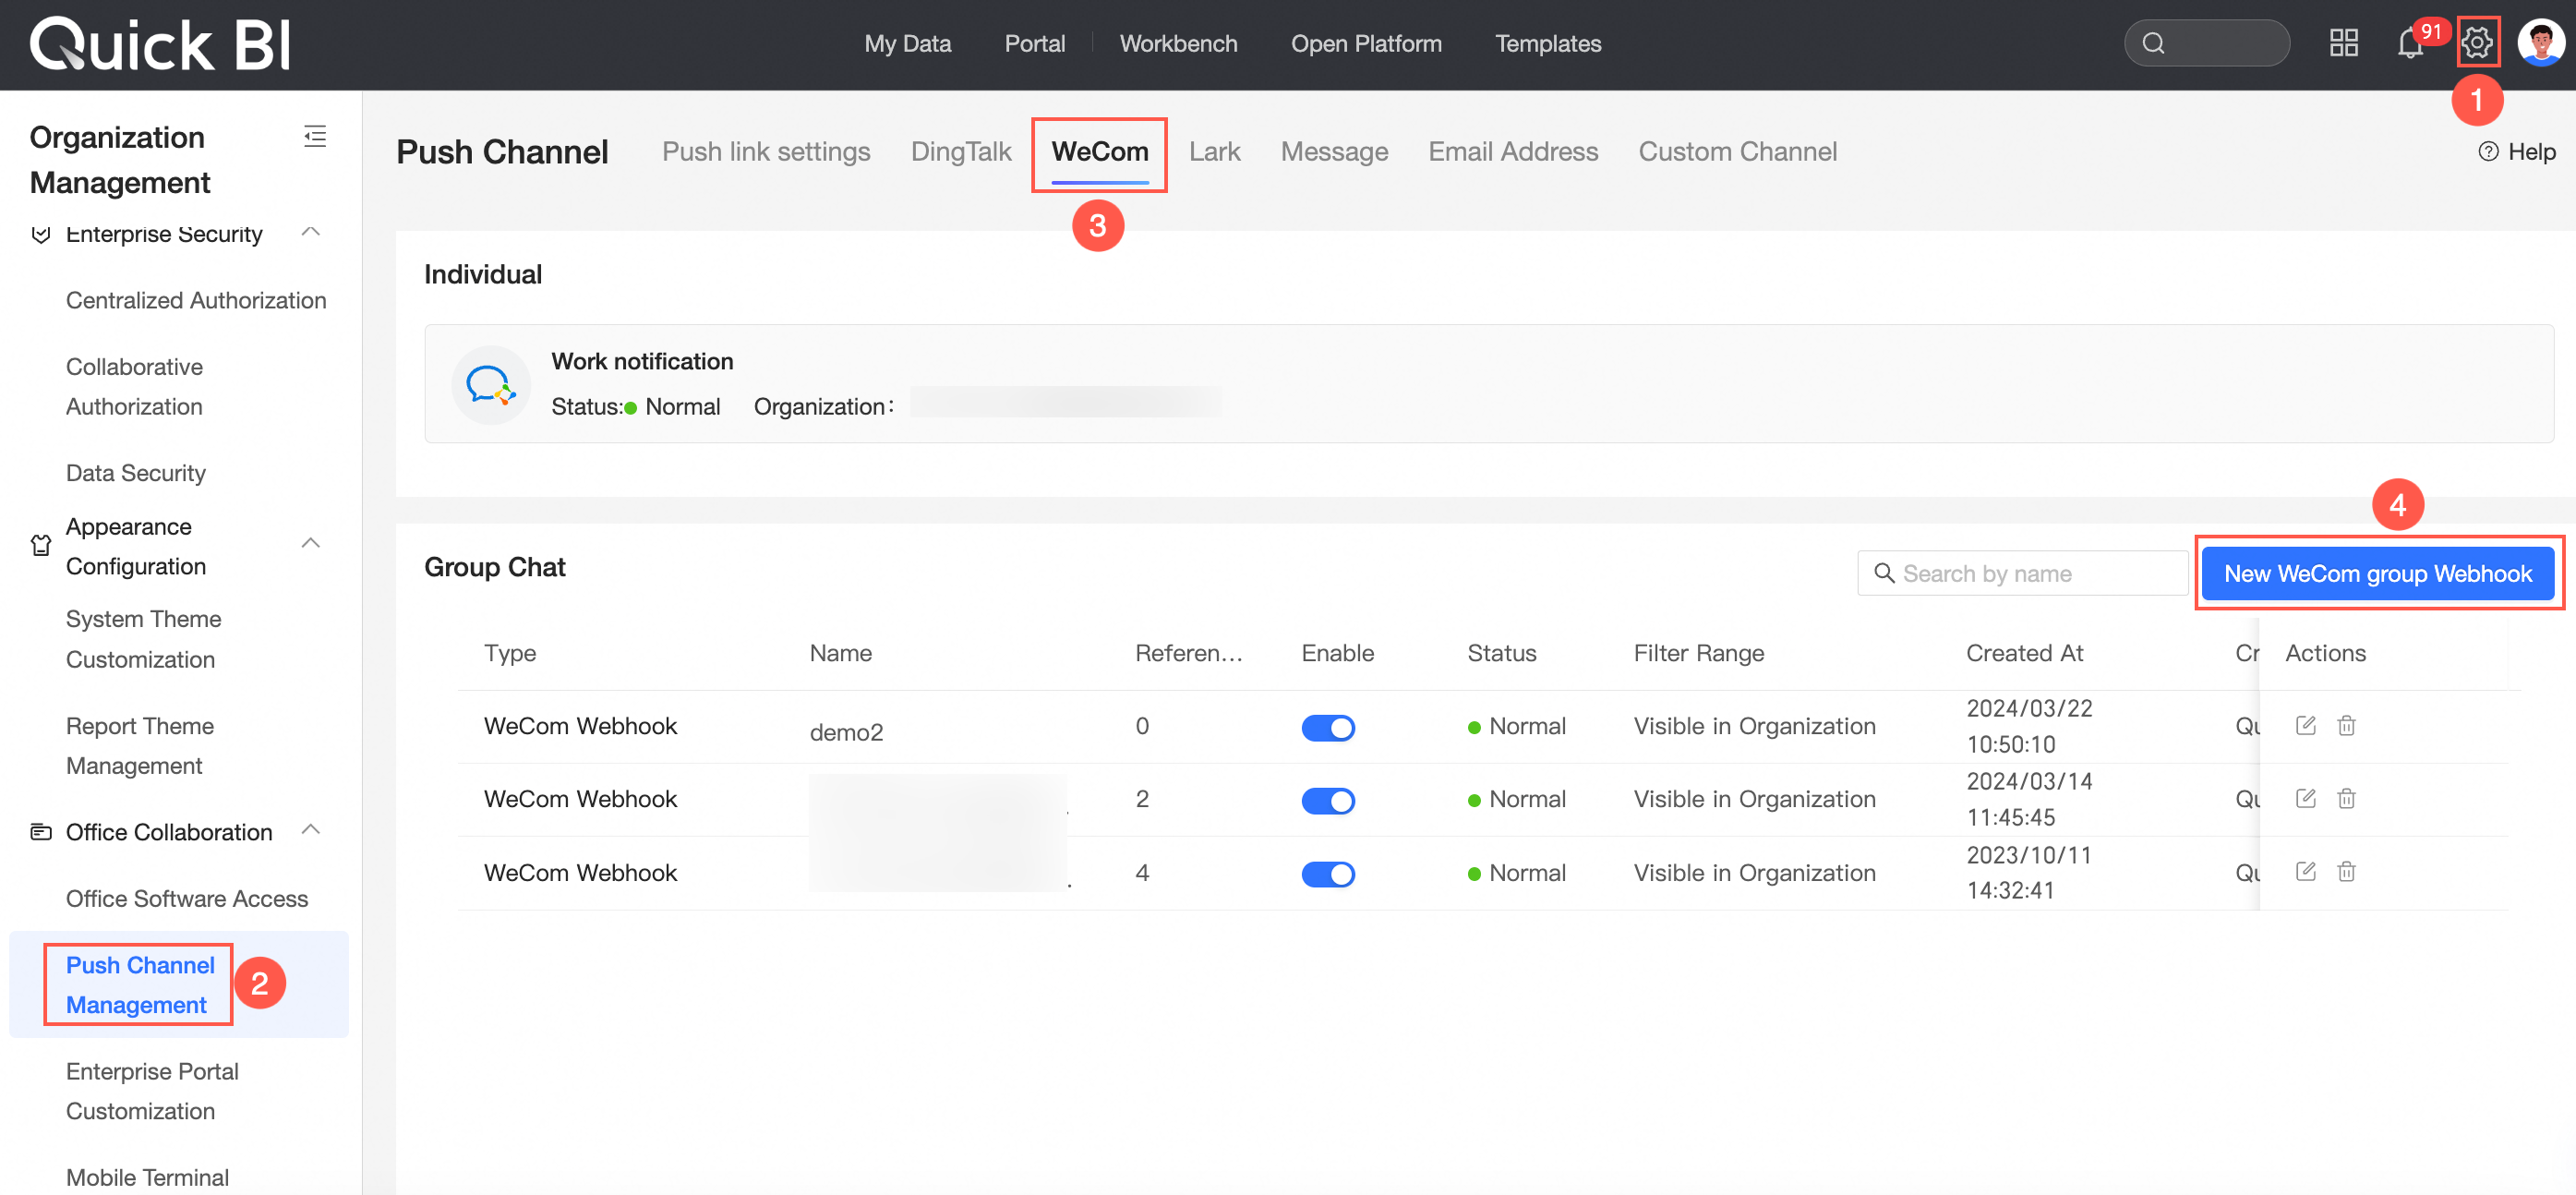Click New WeCom group Webhook button

point(2377,574)
